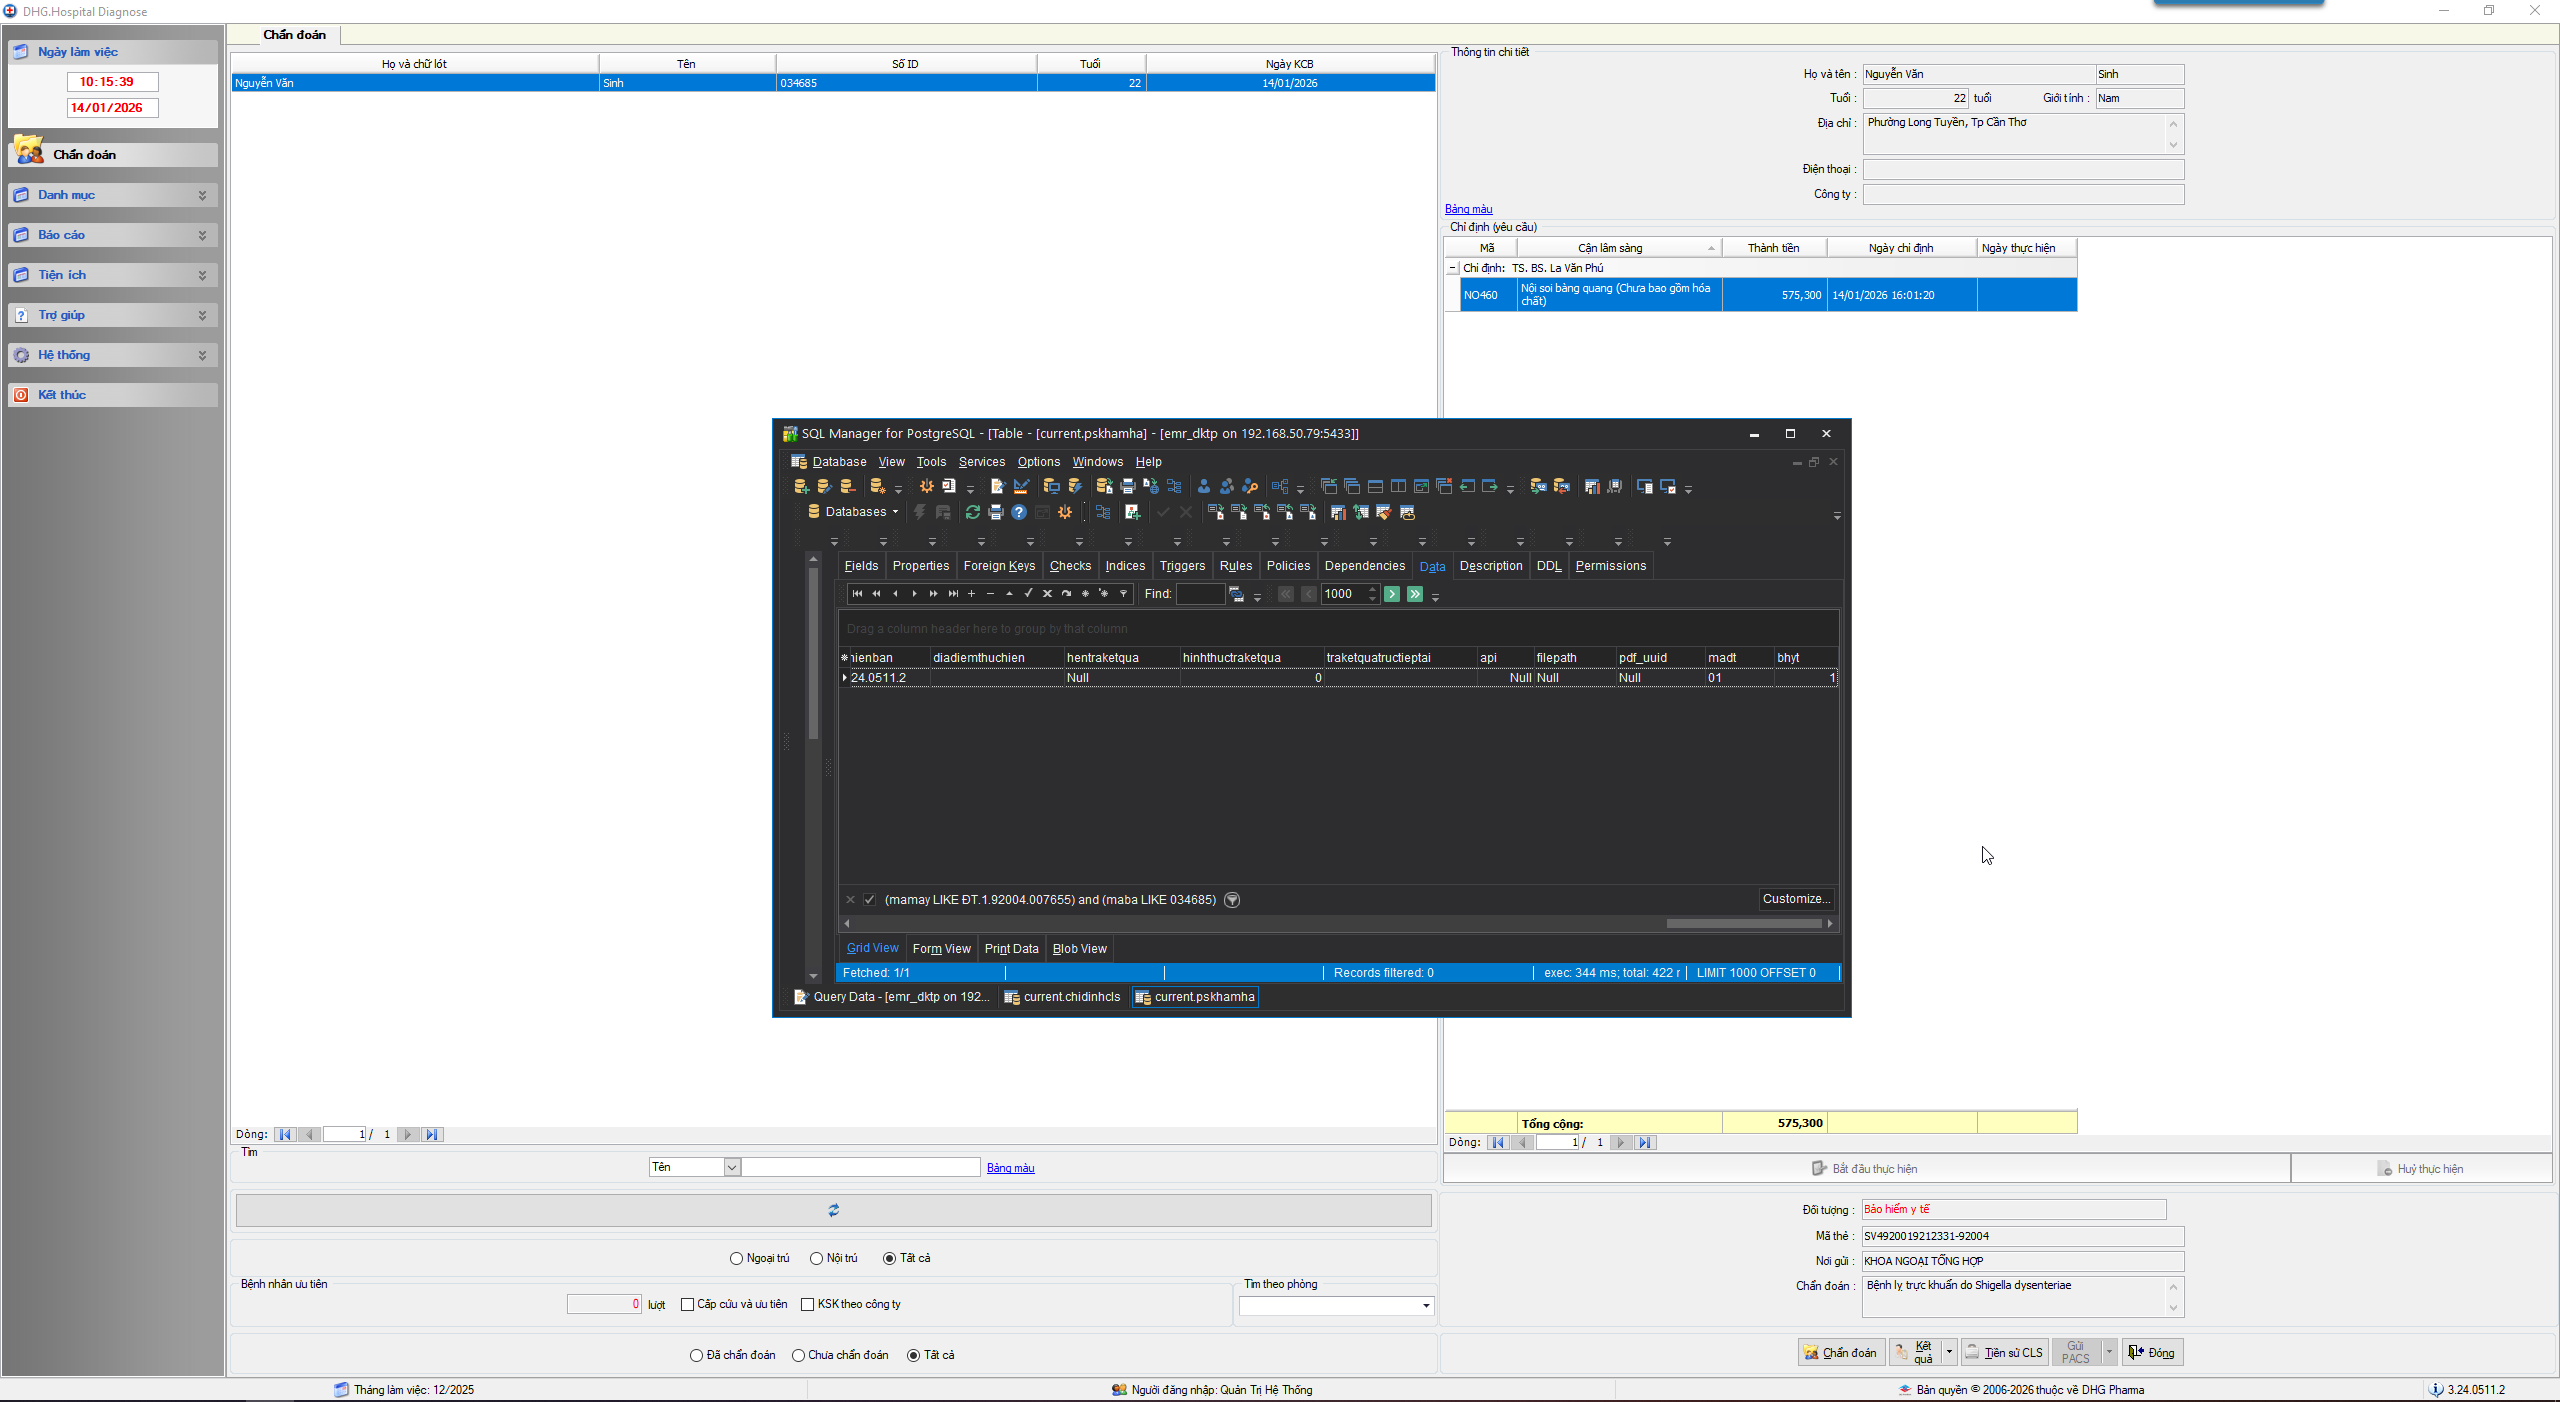
Task: Select the Ngoại trú radio button
Action: tap(737, 1258)
